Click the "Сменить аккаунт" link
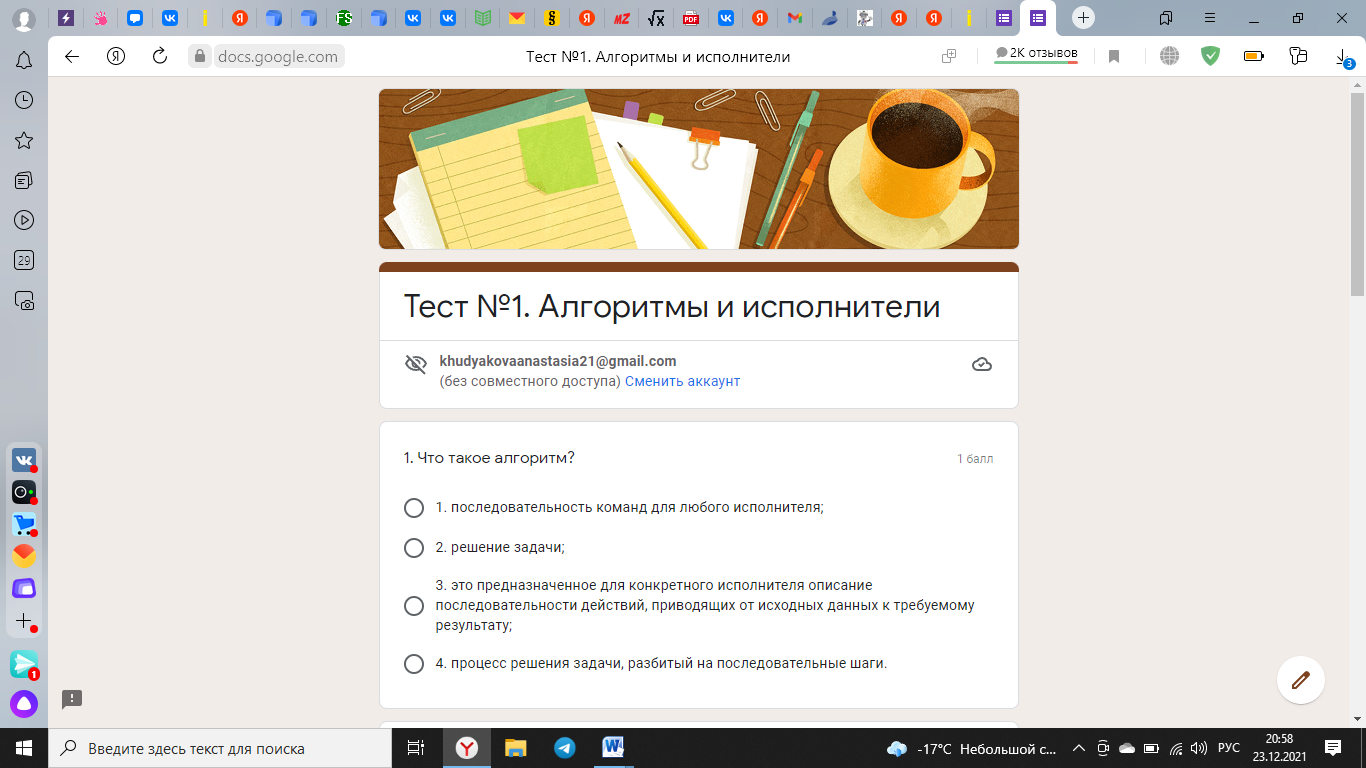Image resolution: width=1366 pixels, height=768 pixels. (682, 381)
